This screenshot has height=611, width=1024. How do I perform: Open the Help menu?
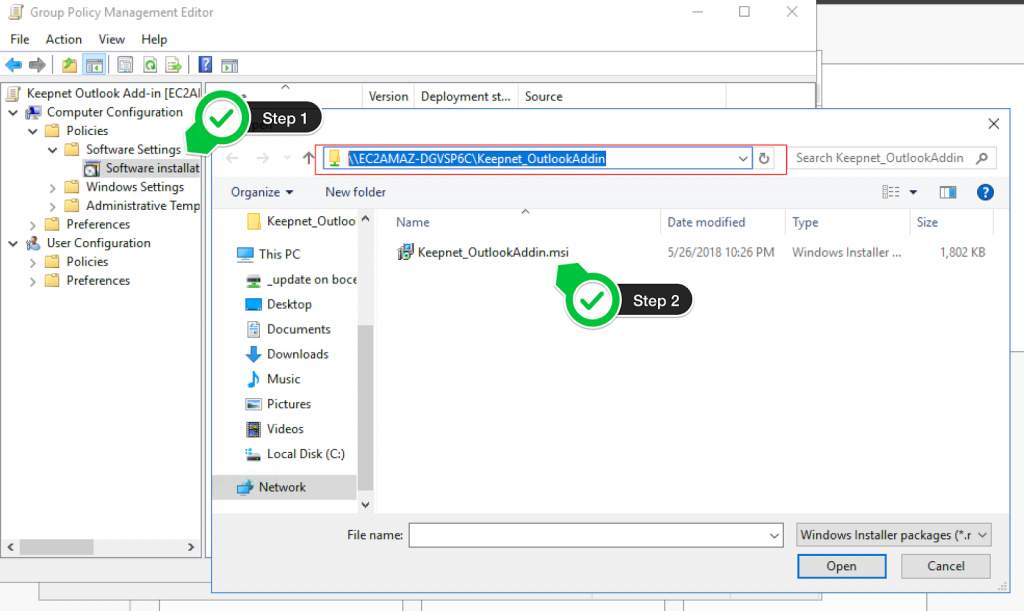[x=154, y=39]
